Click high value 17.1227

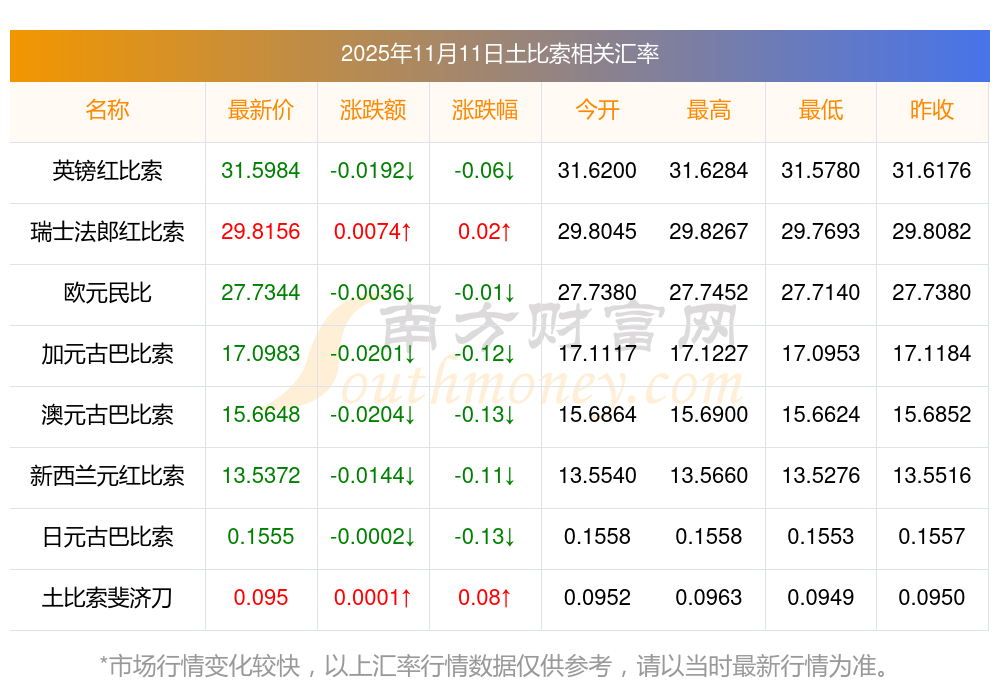click(709, 354)
